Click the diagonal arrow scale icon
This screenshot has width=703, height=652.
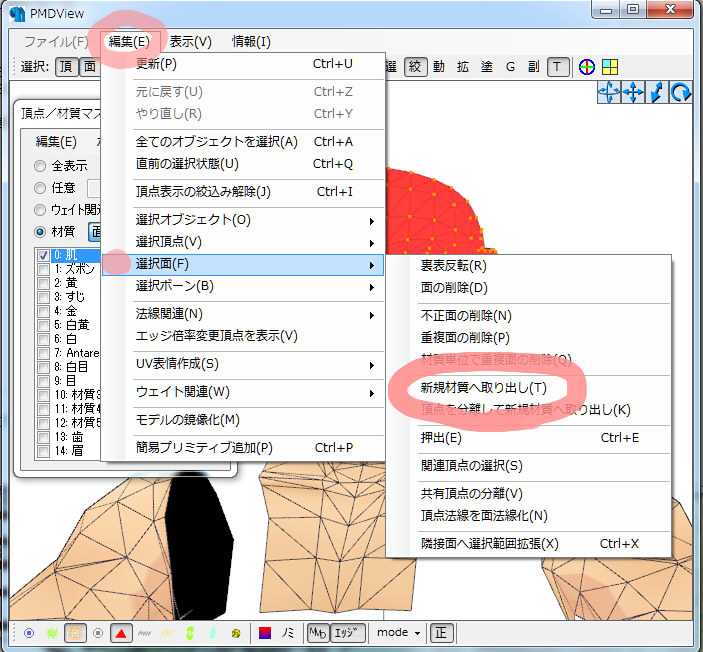[656, 93]
